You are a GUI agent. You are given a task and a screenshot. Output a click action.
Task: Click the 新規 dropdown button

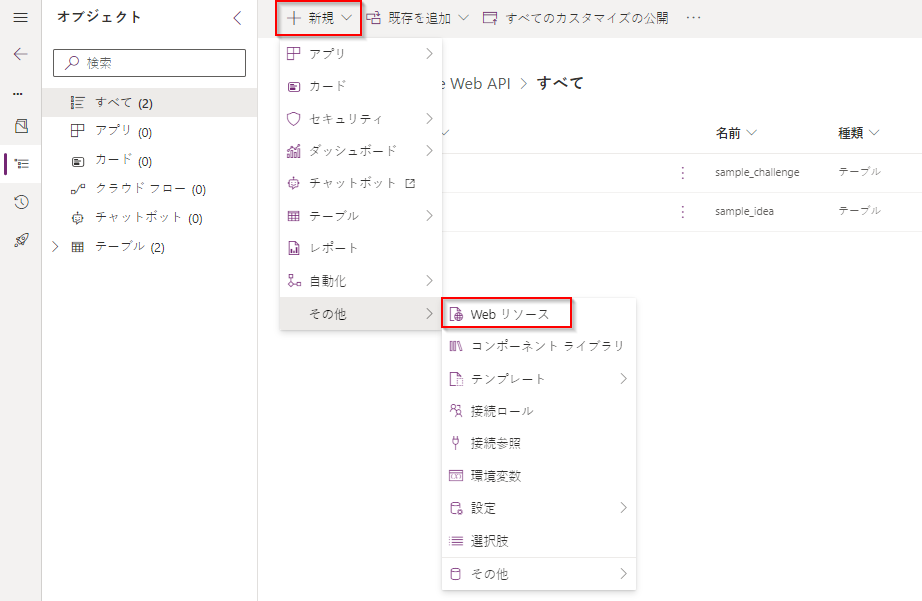tap(319, 18)
